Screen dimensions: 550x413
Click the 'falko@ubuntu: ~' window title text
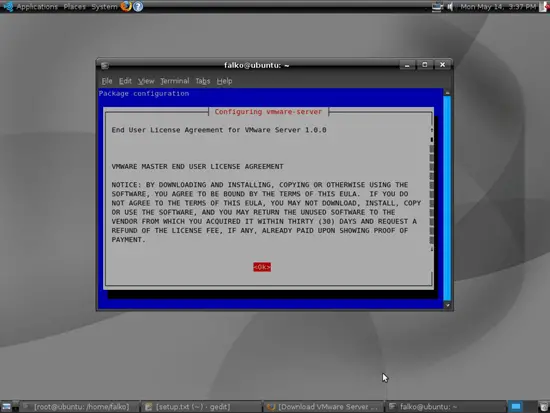tap(257, 65)
